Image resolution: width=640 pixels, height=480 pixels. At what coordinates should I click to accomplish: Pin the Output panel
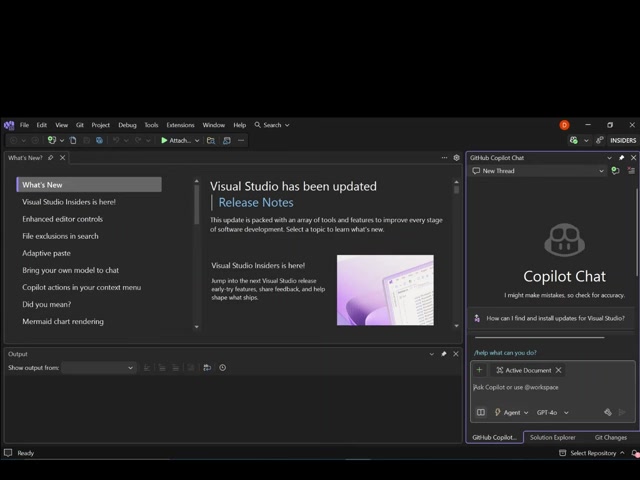pos(444,354)
